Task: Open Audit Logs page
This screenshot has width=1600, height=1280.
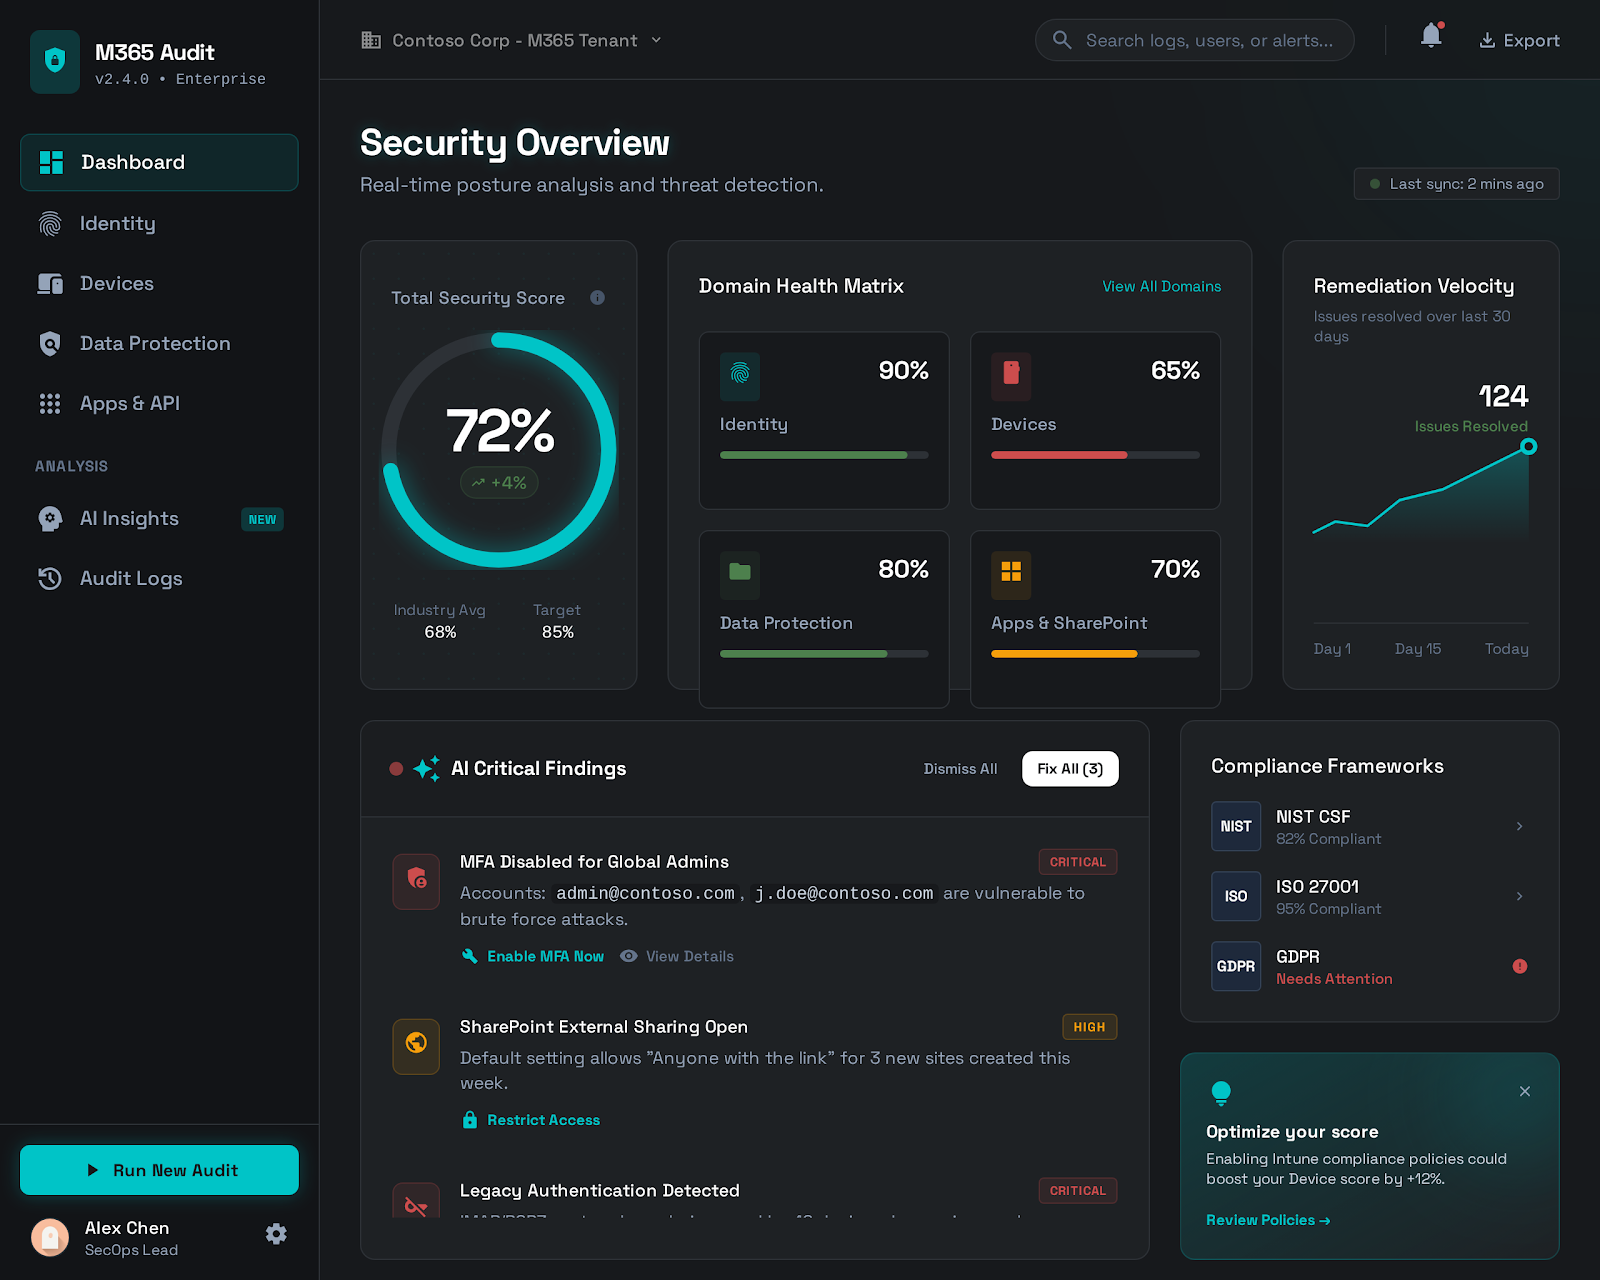Action: tap(159, 578)
